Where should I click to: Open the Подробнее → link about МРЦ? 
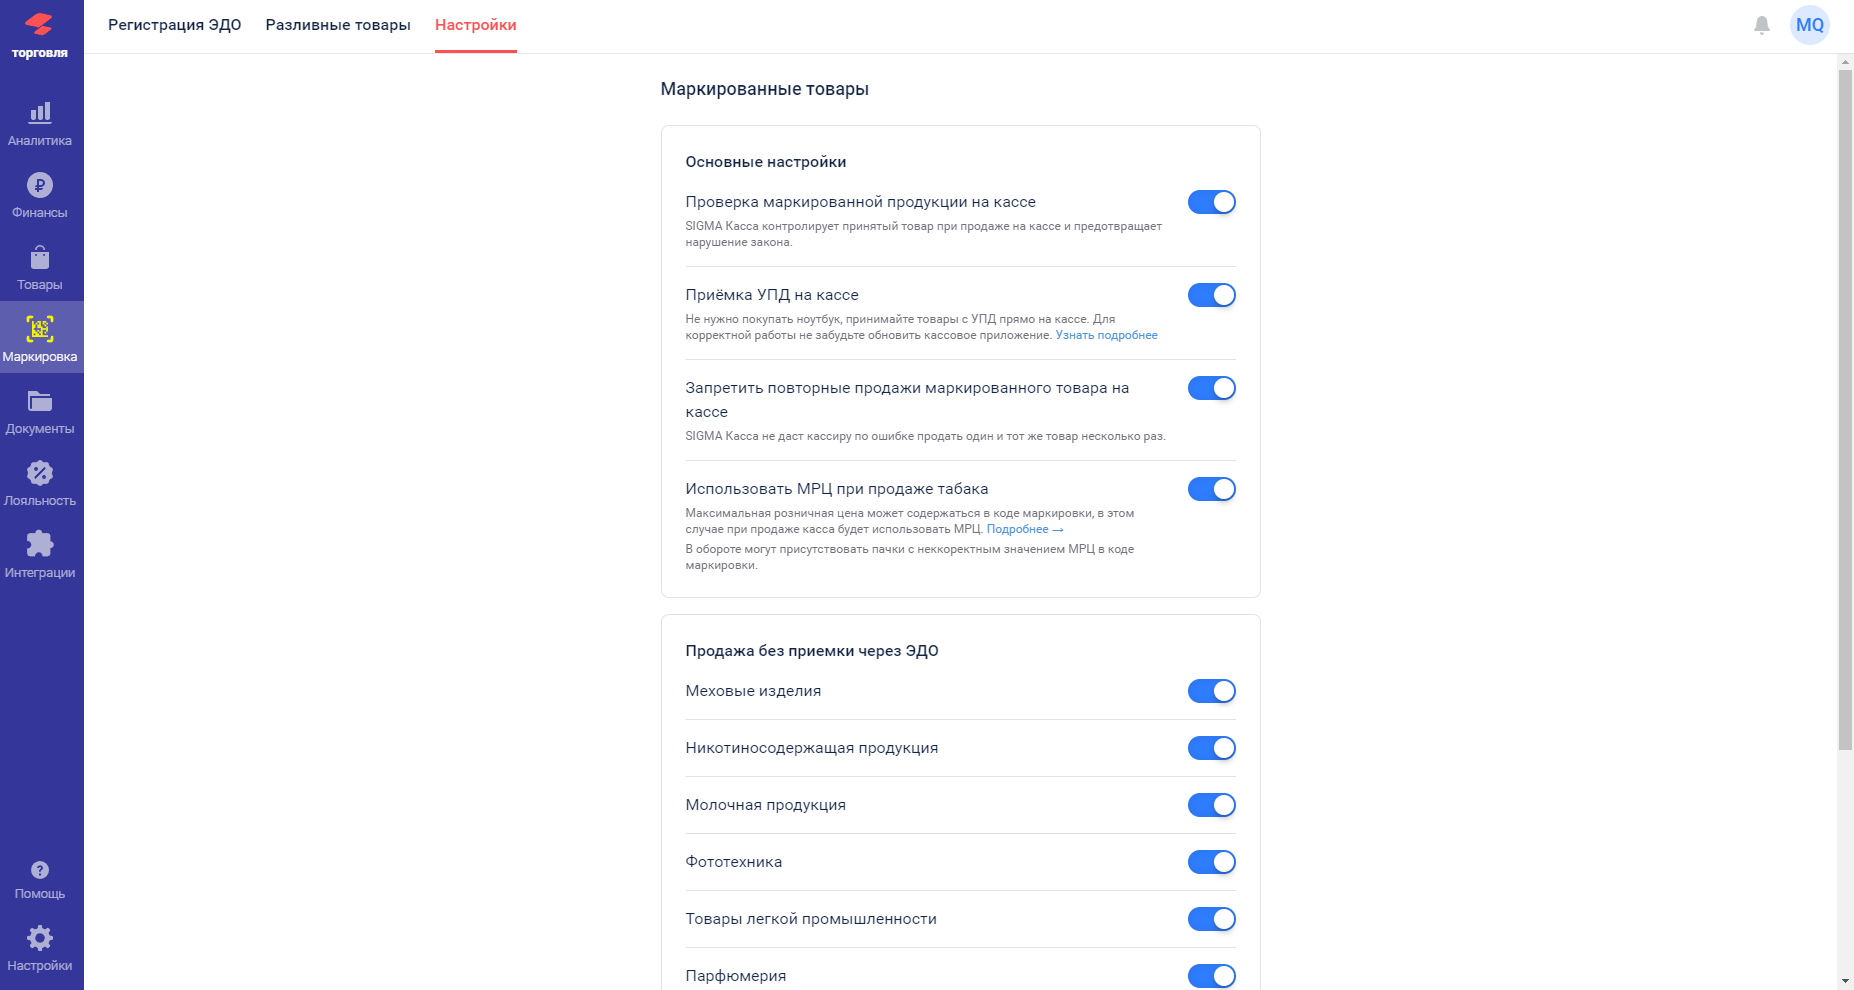tap(1025, 529)
